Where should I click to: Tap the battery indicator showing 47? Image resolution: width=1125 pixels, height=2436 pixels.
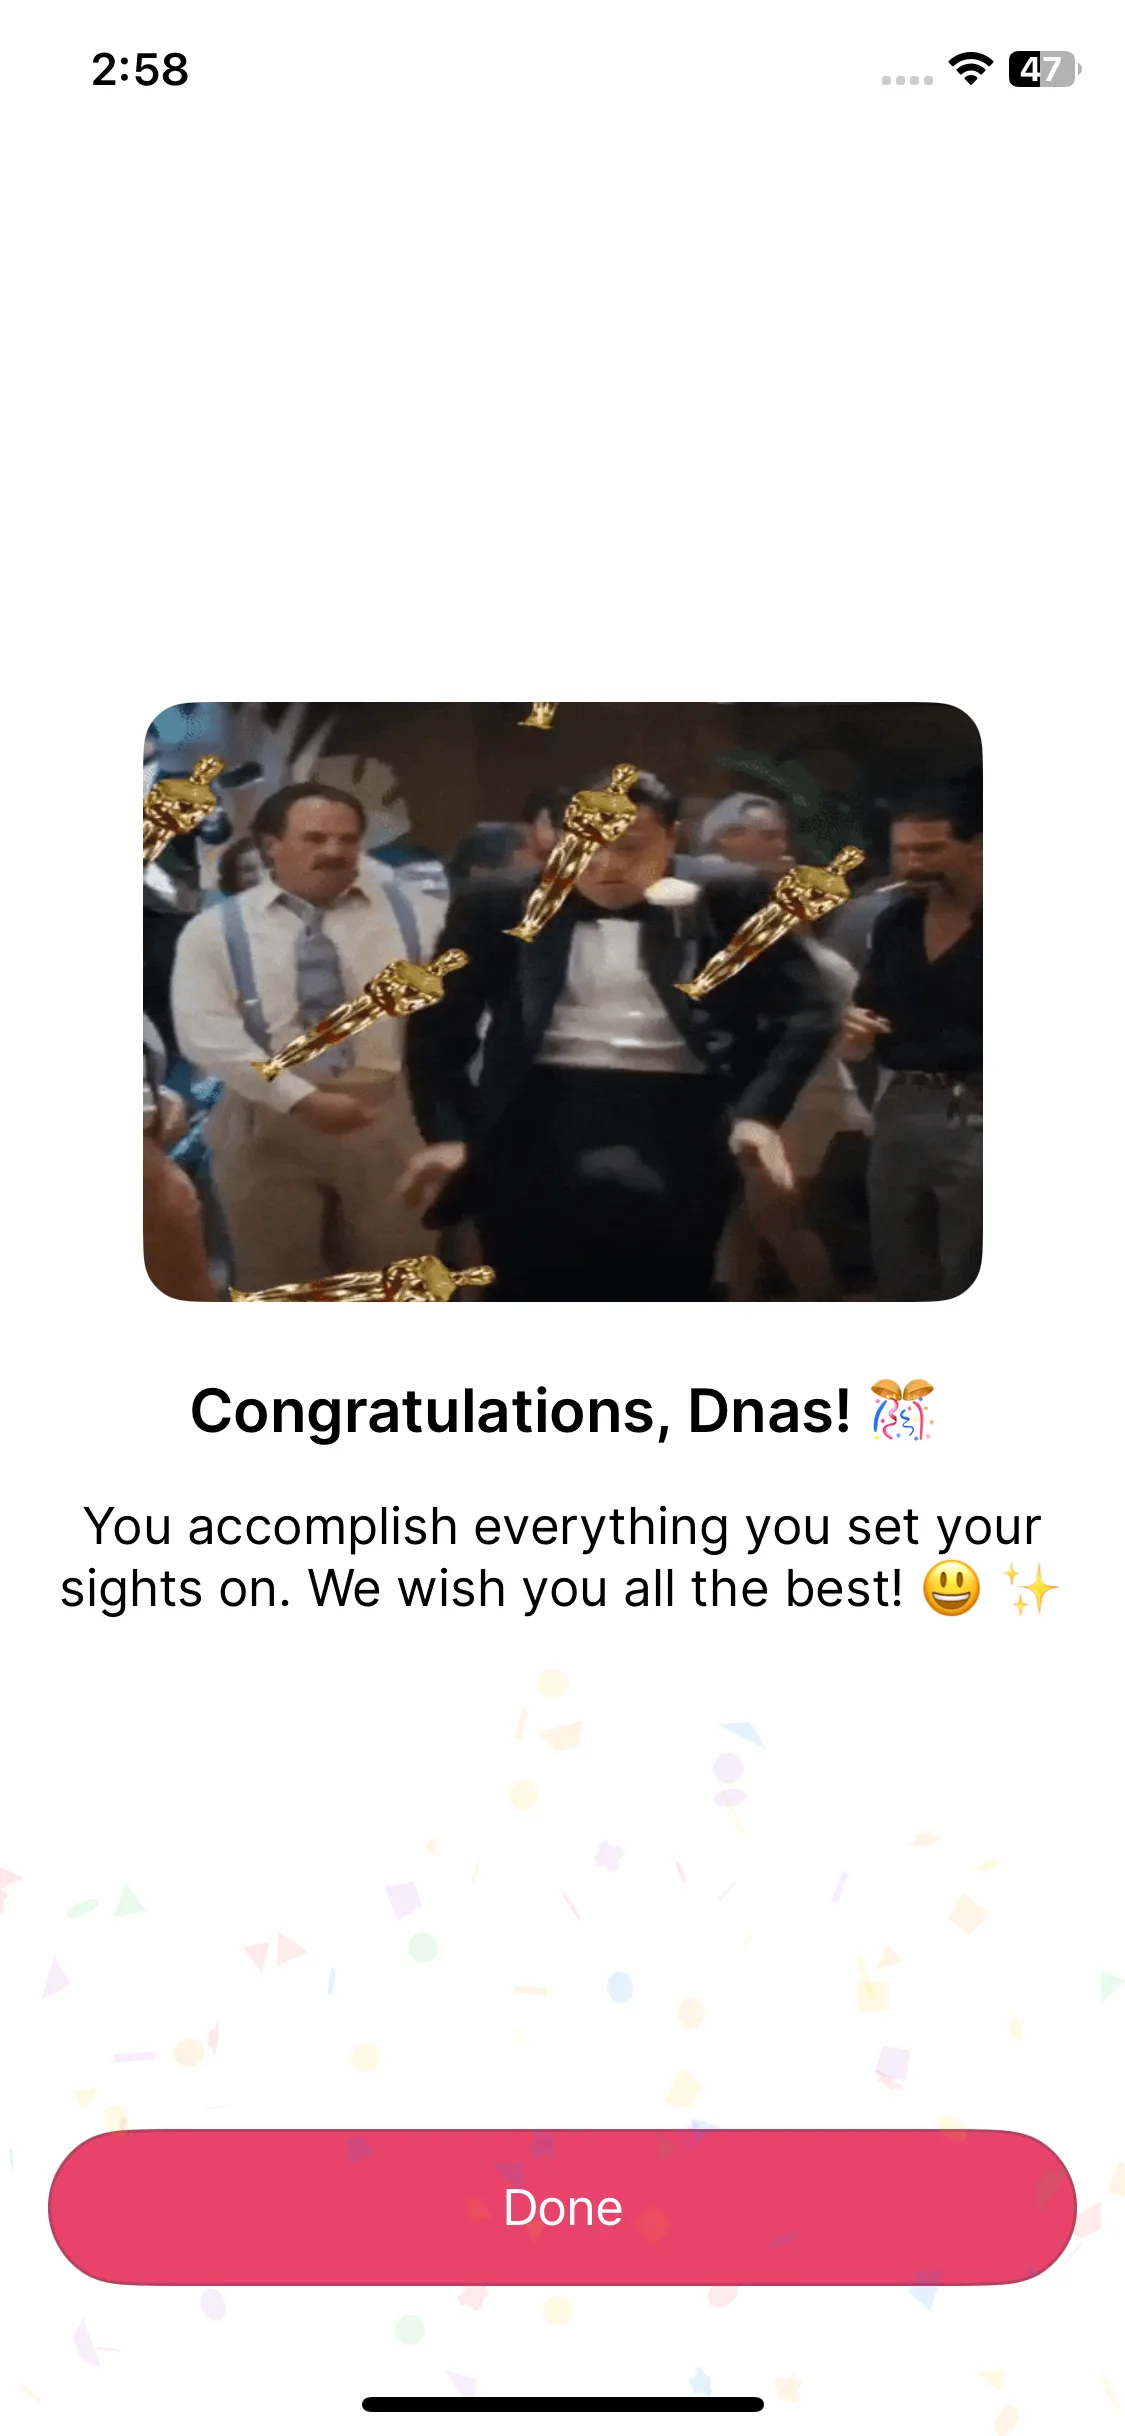pos(1044,69)
